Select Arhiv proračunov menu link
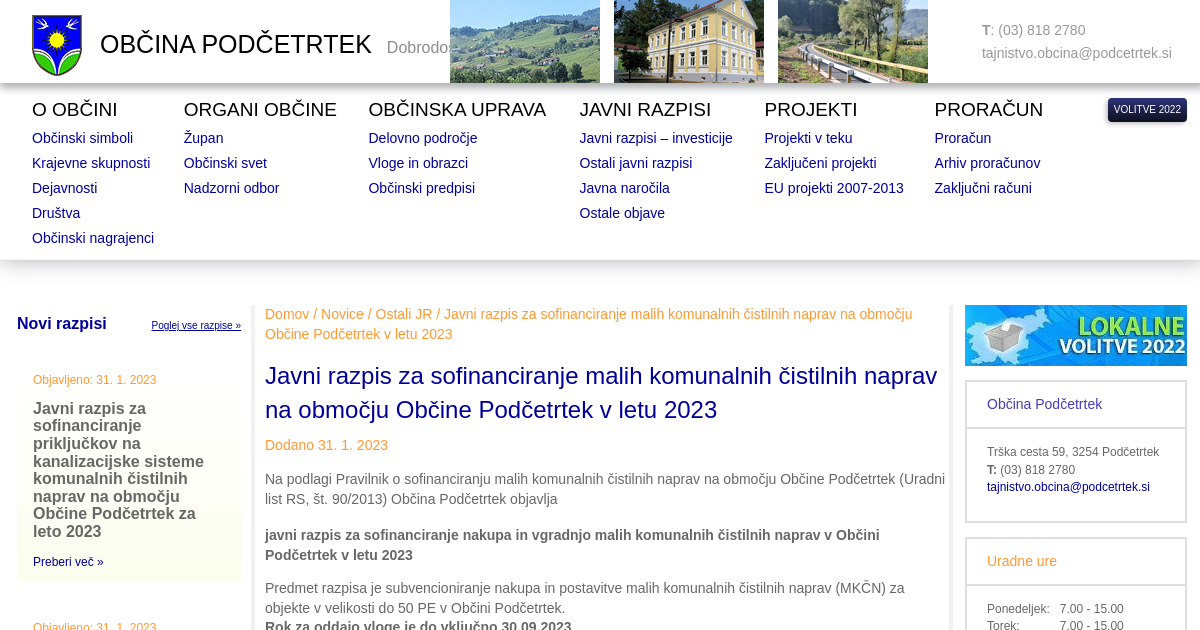The image size is (1200, 630). point(986,163)
